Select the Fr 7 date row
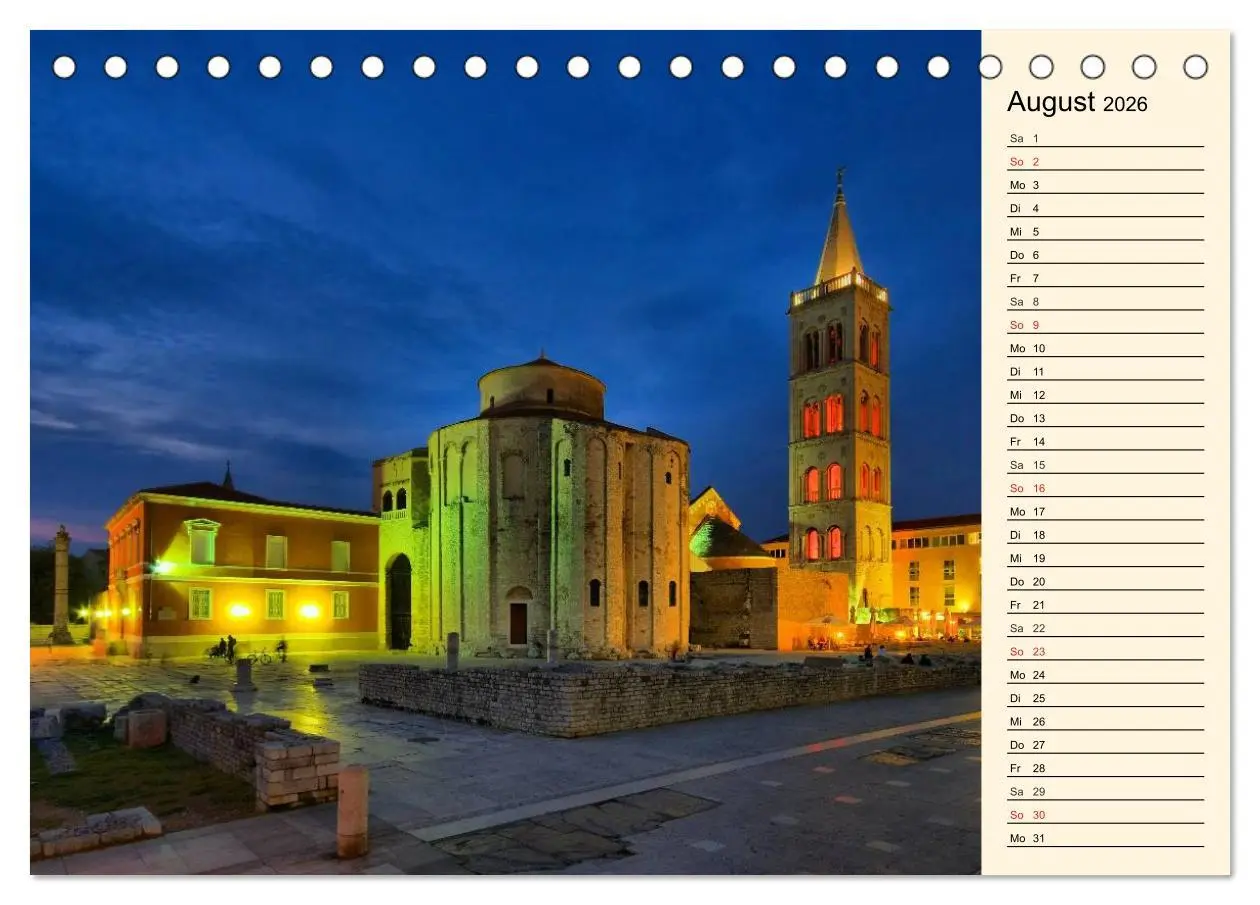The height and width of the screenshot is (905, 1260). click(x=1105, y=278)
